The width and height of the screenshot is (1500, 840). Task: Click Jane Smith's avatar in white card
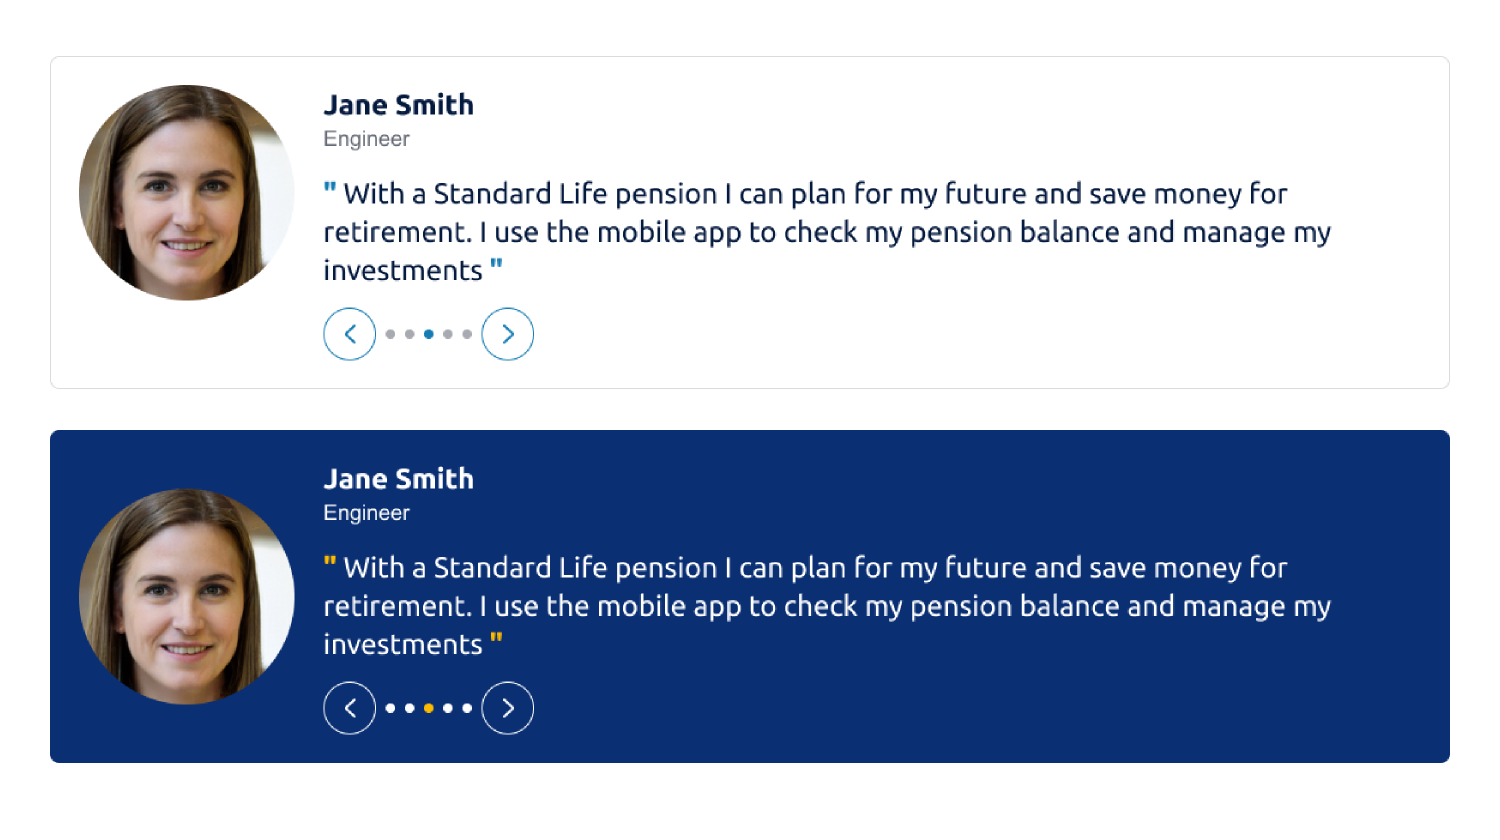coord(187,193)
